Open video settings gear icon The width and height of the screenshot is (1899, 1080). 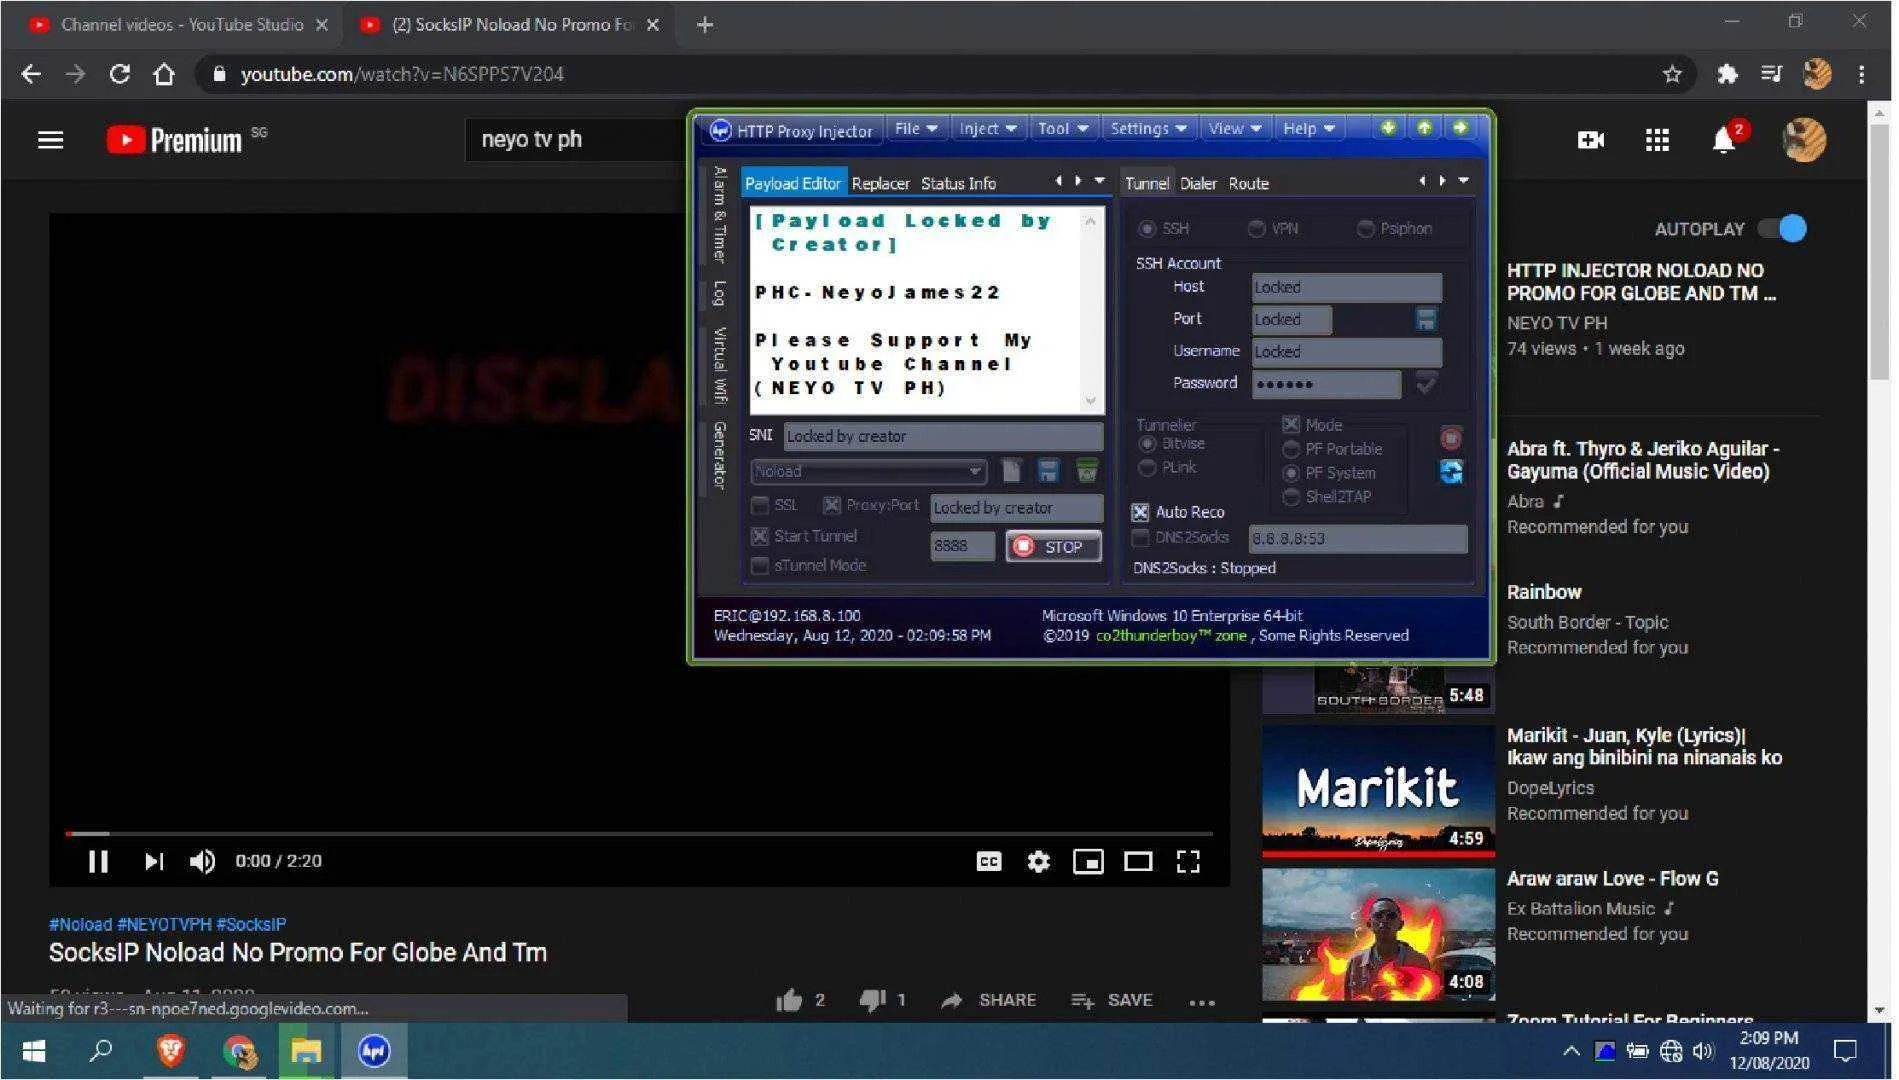(1039, 862)
